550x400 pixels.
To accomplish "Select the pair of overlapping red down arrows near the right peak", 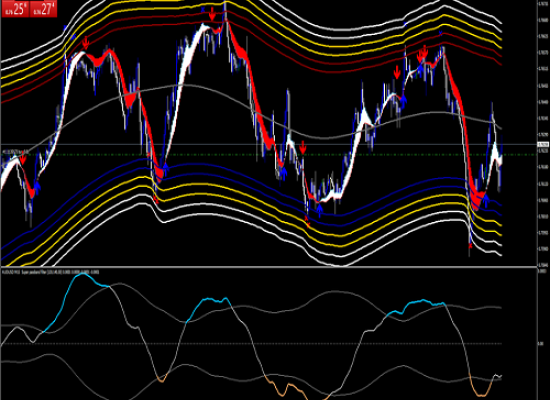I will [422, 54].
